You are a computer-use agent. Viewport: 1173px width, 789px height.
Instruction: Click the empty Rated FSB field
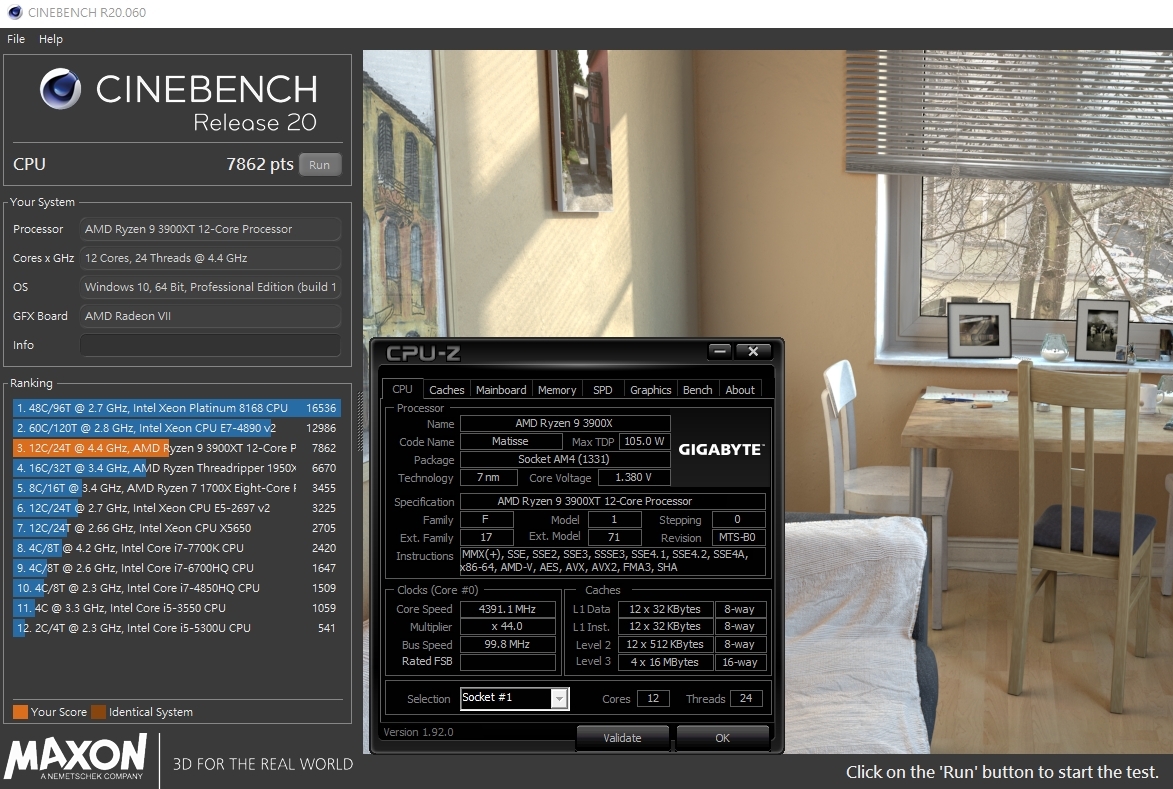(x=508, y=662)
